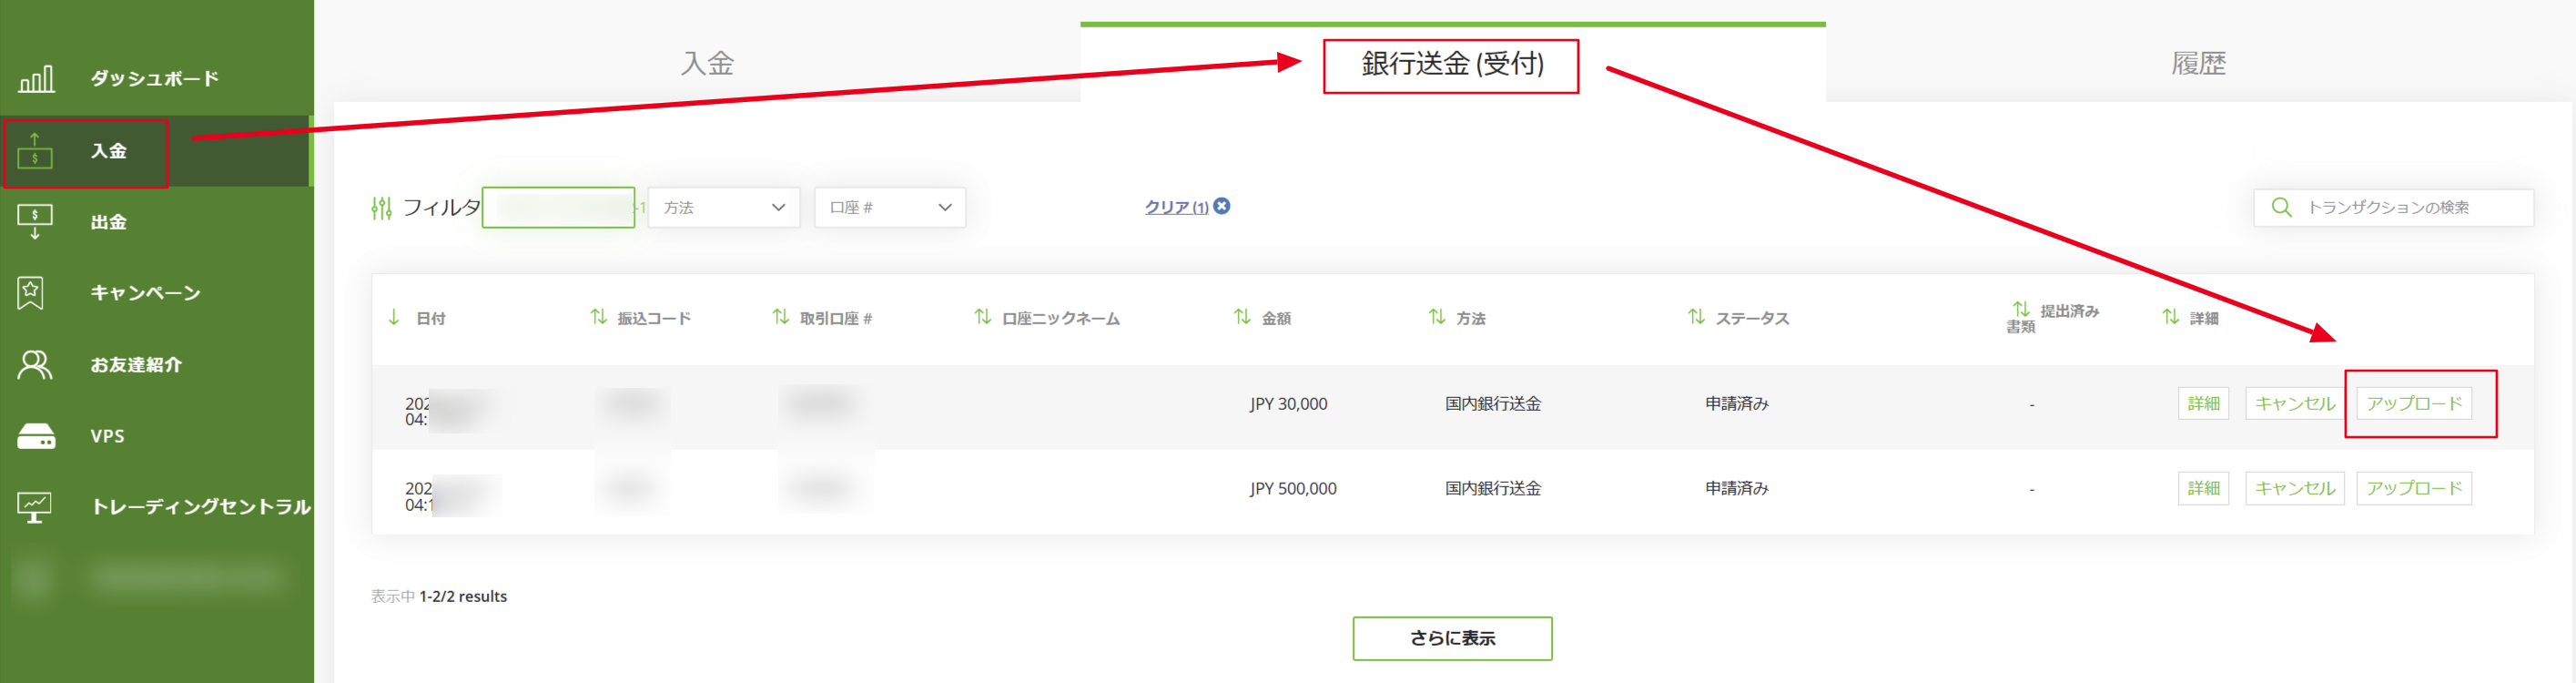
Task: Click the VPS drive icon
Action: click(36, 436)
